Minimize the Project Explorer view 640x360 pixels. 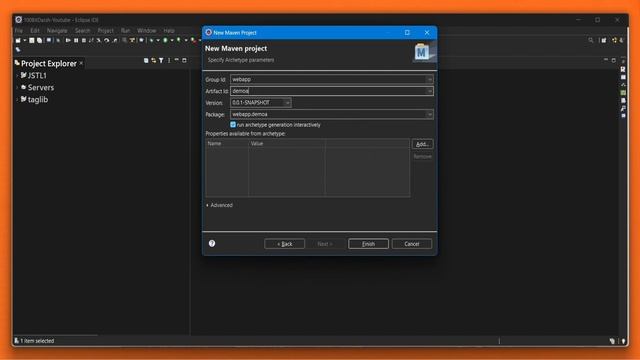(x=177, y=60)
